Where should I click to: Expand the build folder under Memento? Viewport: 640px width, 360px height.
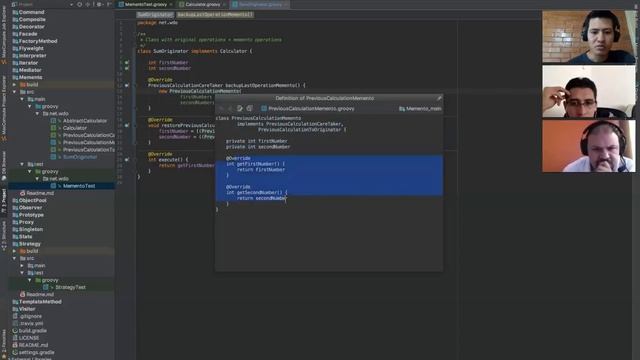[x=15, y=85]
